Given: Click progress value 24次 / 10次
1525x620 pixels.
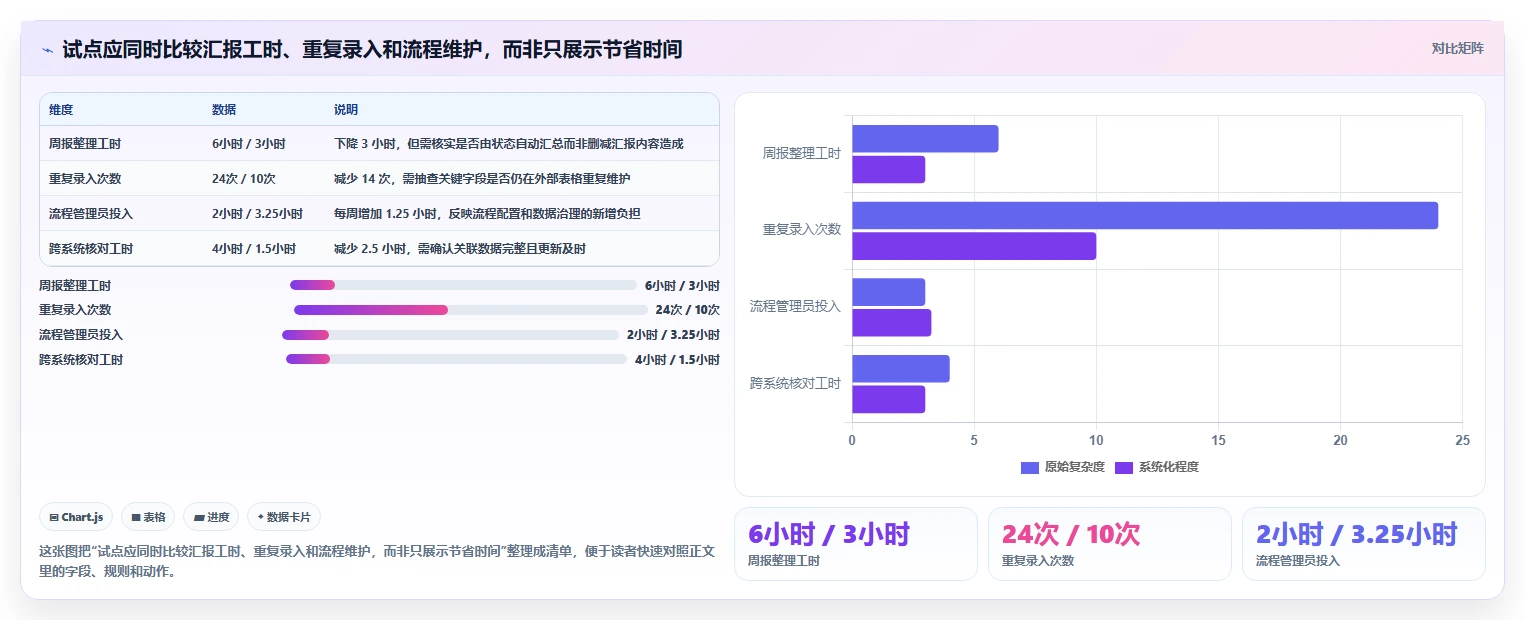Looking at the screenshot, I should 688,310.
